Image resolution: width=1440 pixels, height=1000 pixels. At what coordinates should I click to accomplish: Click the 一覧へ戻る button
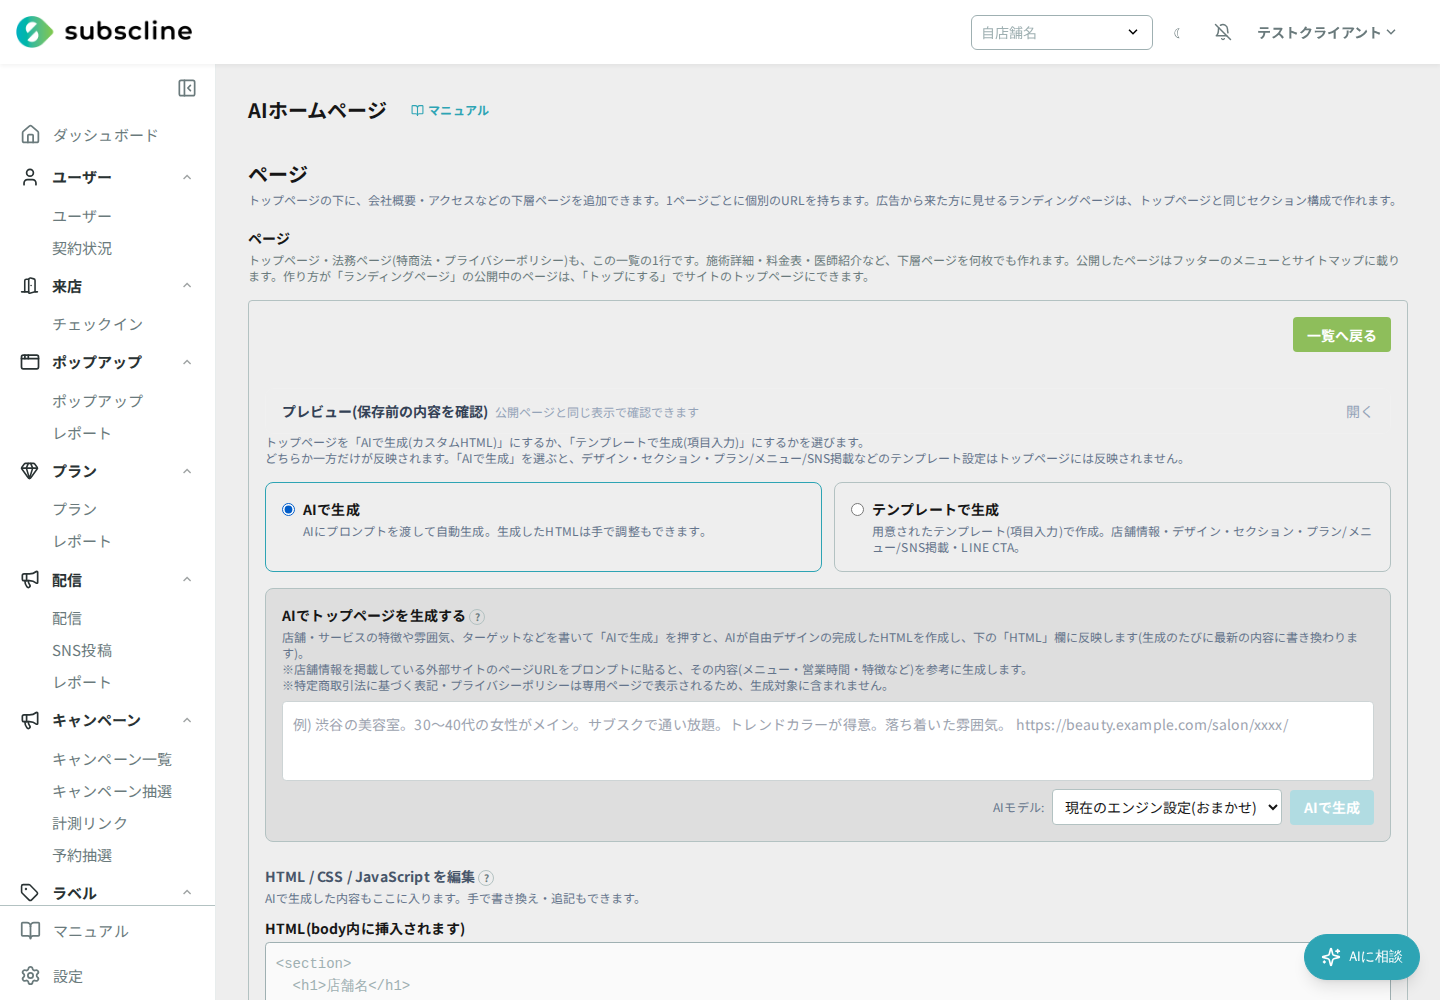tap(1342, 335)
